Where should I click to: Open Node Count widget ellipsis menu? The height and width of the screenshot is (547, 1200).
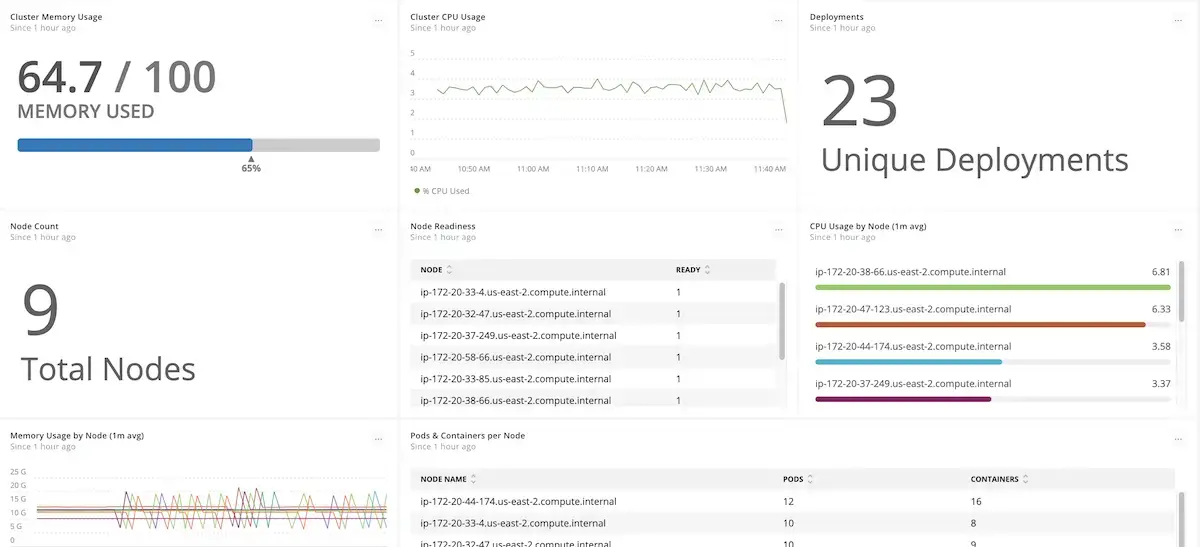click(378, 230)
